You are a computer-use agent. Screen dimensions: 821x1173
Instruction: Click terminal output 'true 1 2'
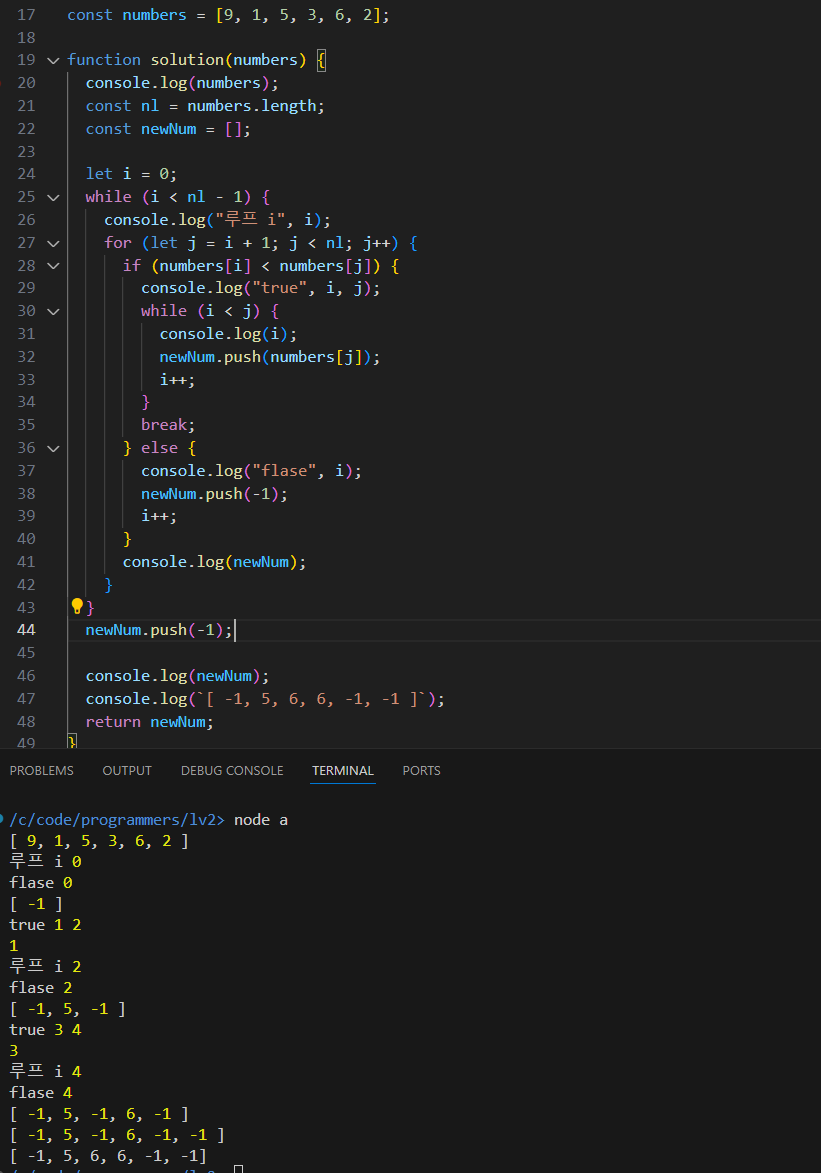45,925
